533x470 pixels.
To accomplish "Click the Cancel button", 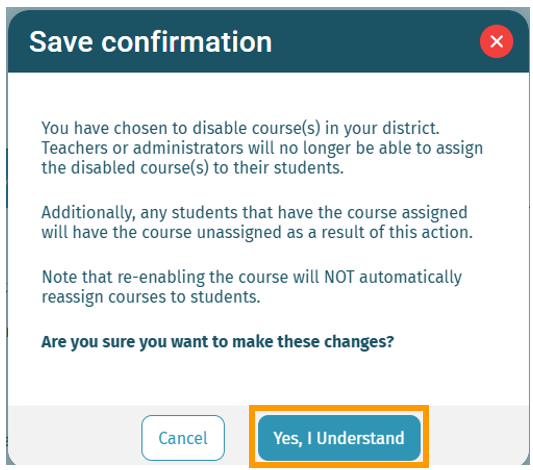I will (x=183, y=438).
